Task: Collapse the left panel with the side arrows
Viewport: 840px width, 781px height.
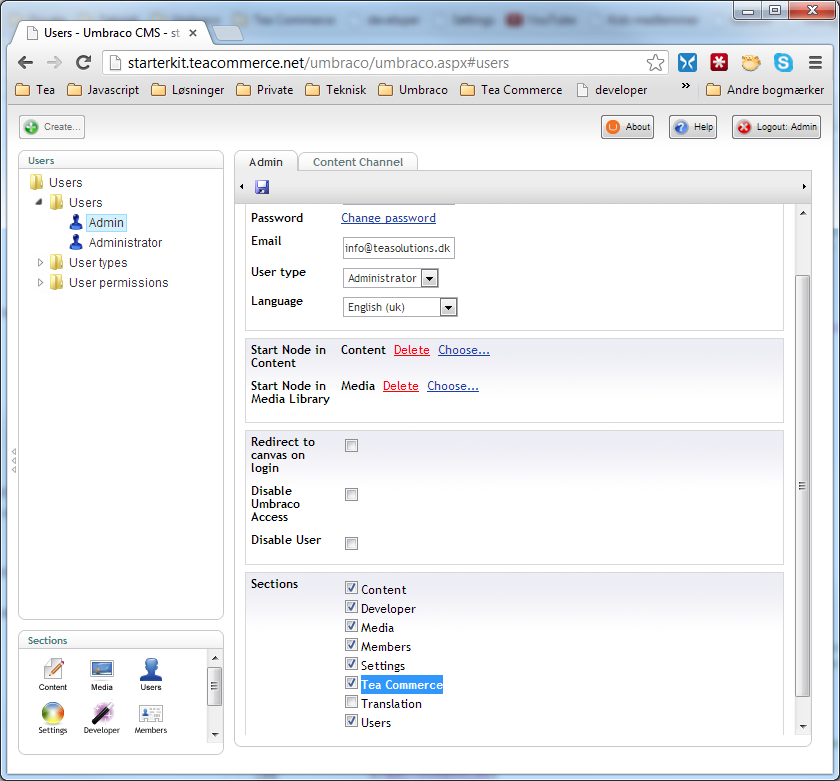Action: [x=14, y=461]
